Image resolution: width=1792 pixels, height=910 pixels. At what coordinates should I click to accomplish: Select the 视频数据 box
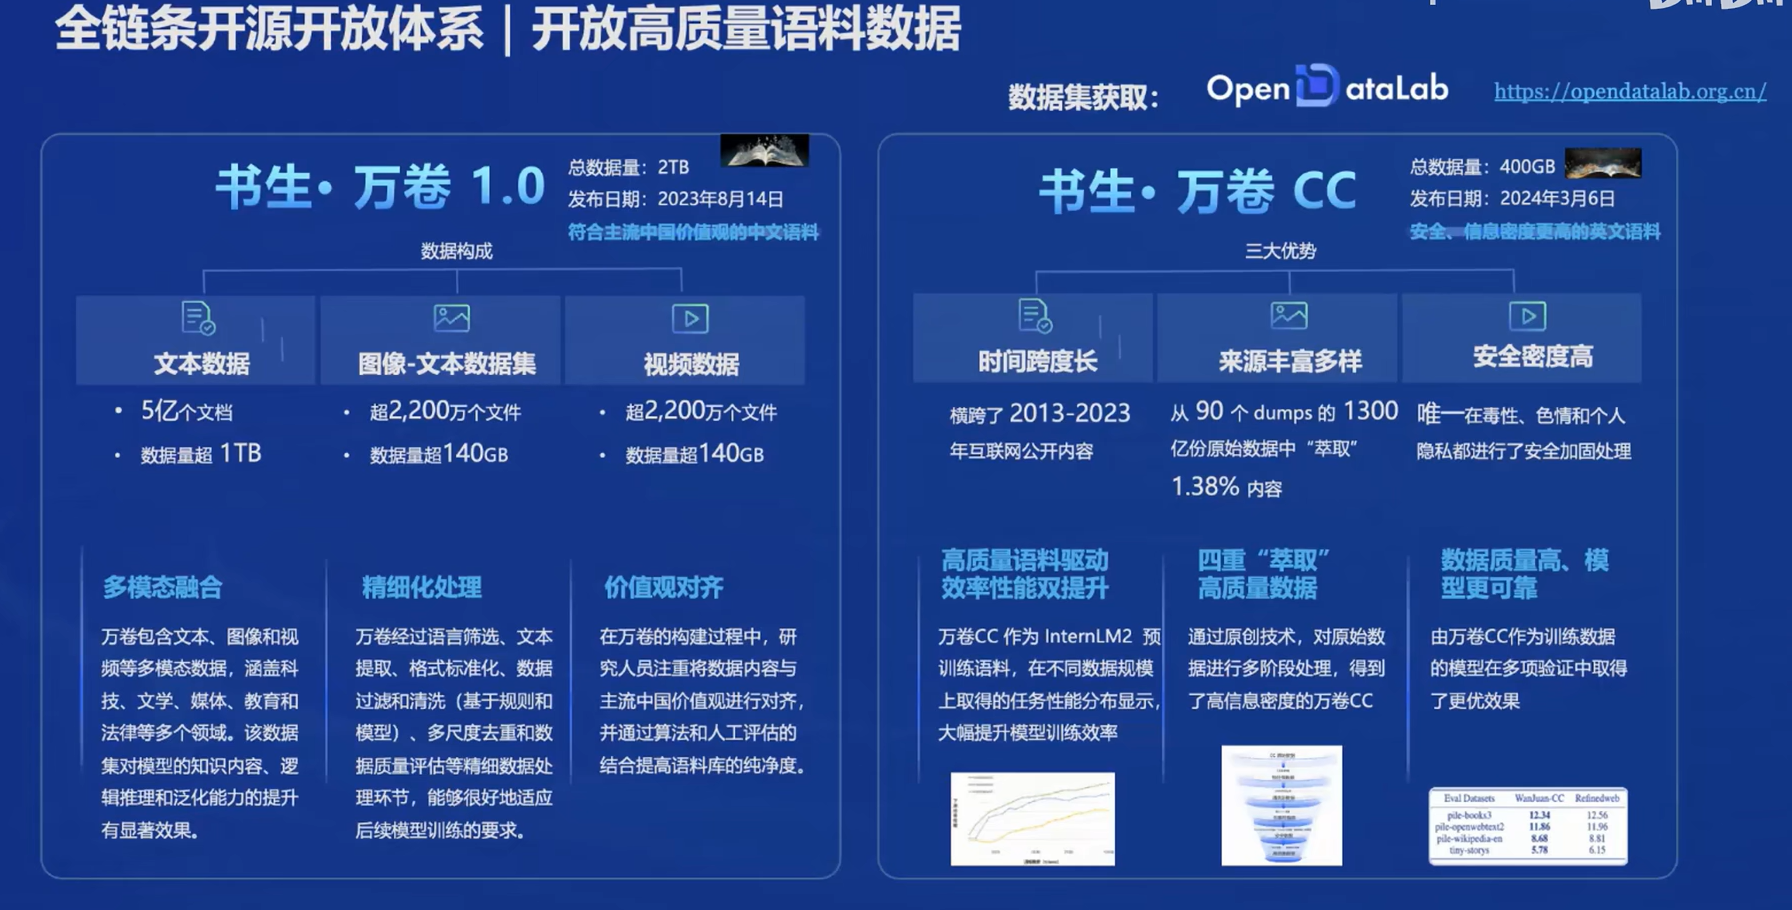point(685,340)
